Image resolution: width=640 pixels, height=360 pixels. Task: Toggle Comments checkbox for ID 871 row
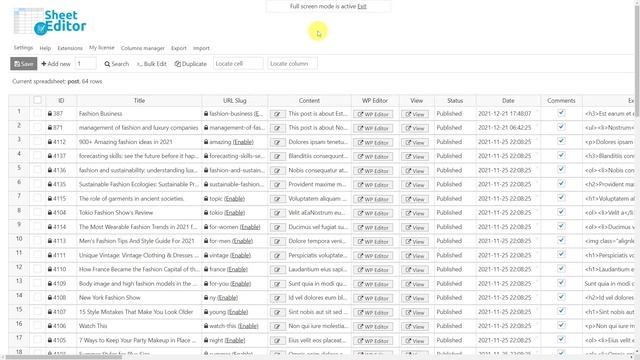click(561, 127)
